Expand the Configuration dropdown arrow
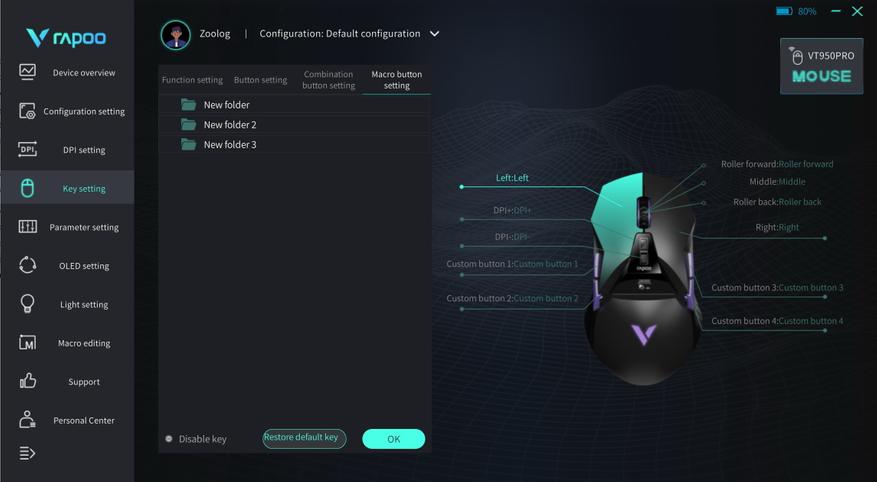The width and height of the screenshot is (877, 482). [x=435, y=34]
